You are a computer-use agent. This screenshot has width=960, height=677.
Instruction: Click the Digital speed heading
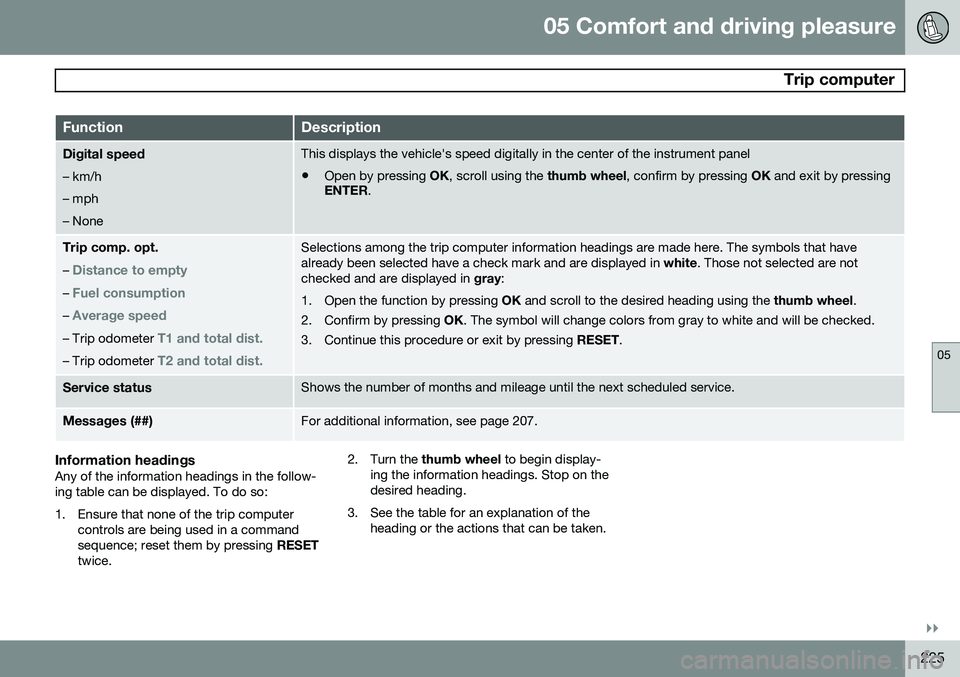[x=103, y=154]
